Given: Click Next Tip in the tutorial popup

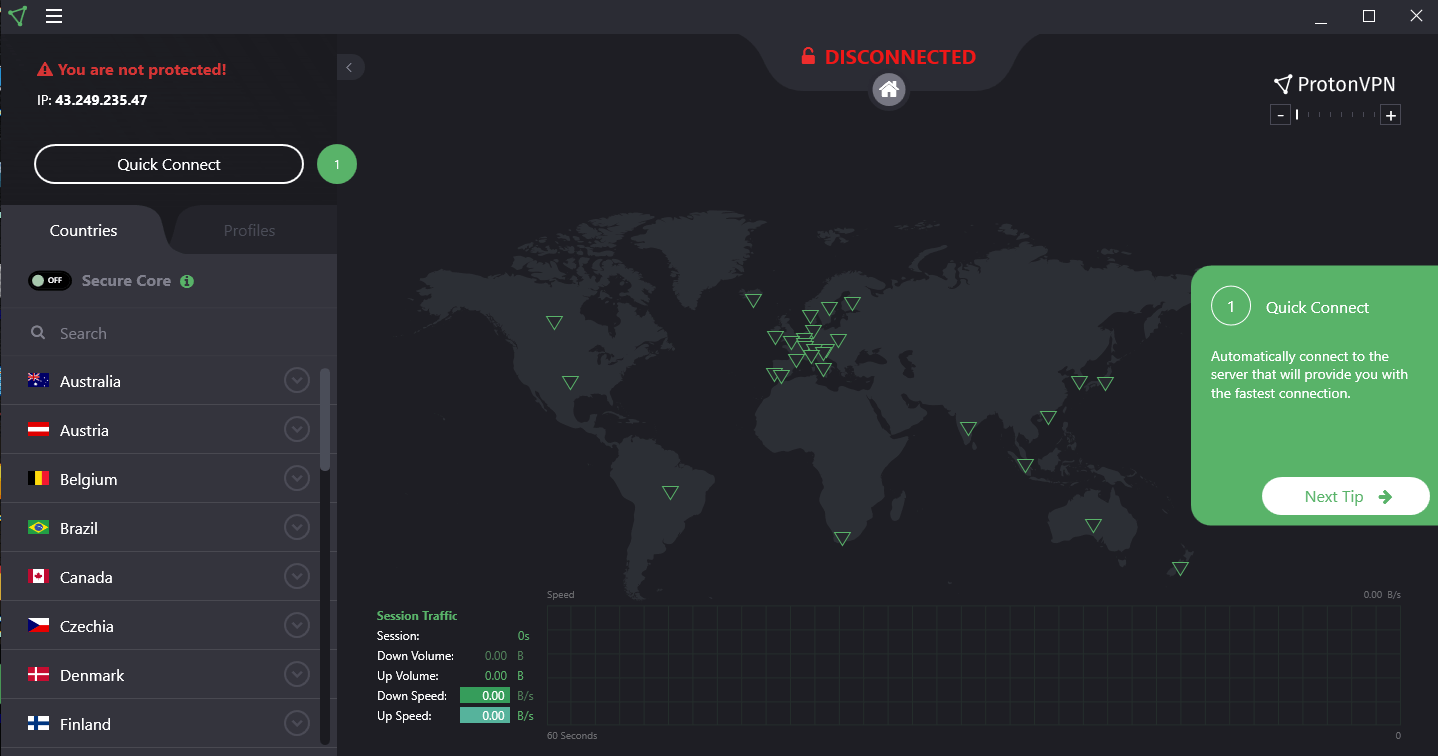Looking at the screenshot, I should [x=1345, y=496].
